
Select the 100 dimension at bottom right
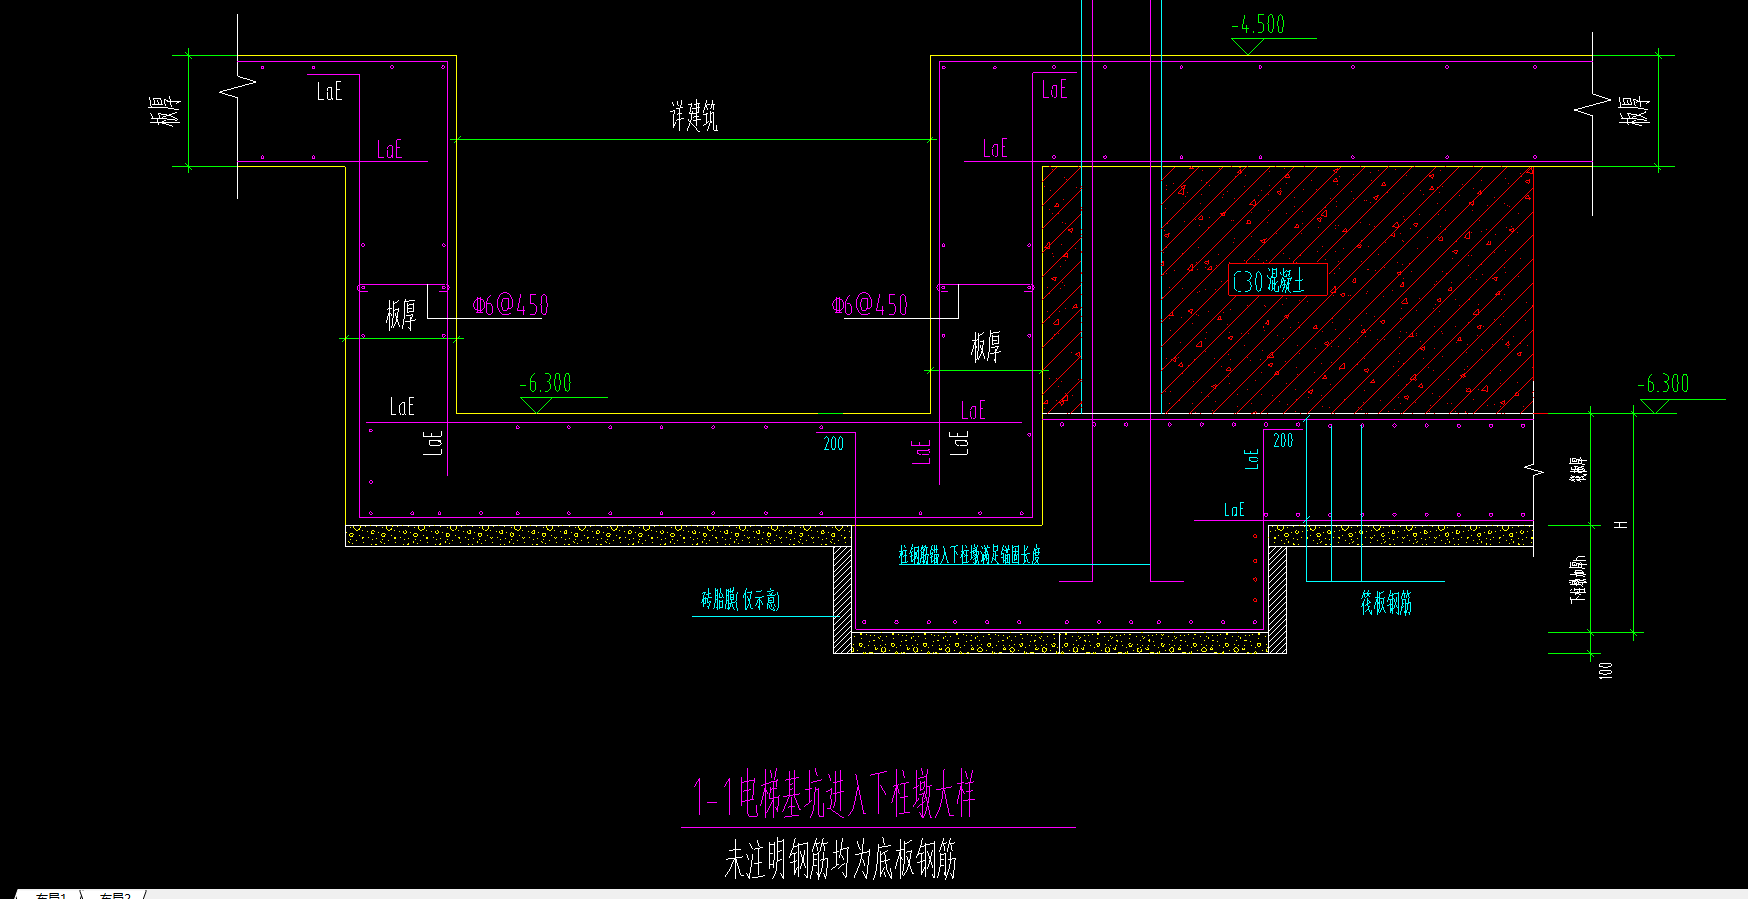click(x=1606, y=670)
